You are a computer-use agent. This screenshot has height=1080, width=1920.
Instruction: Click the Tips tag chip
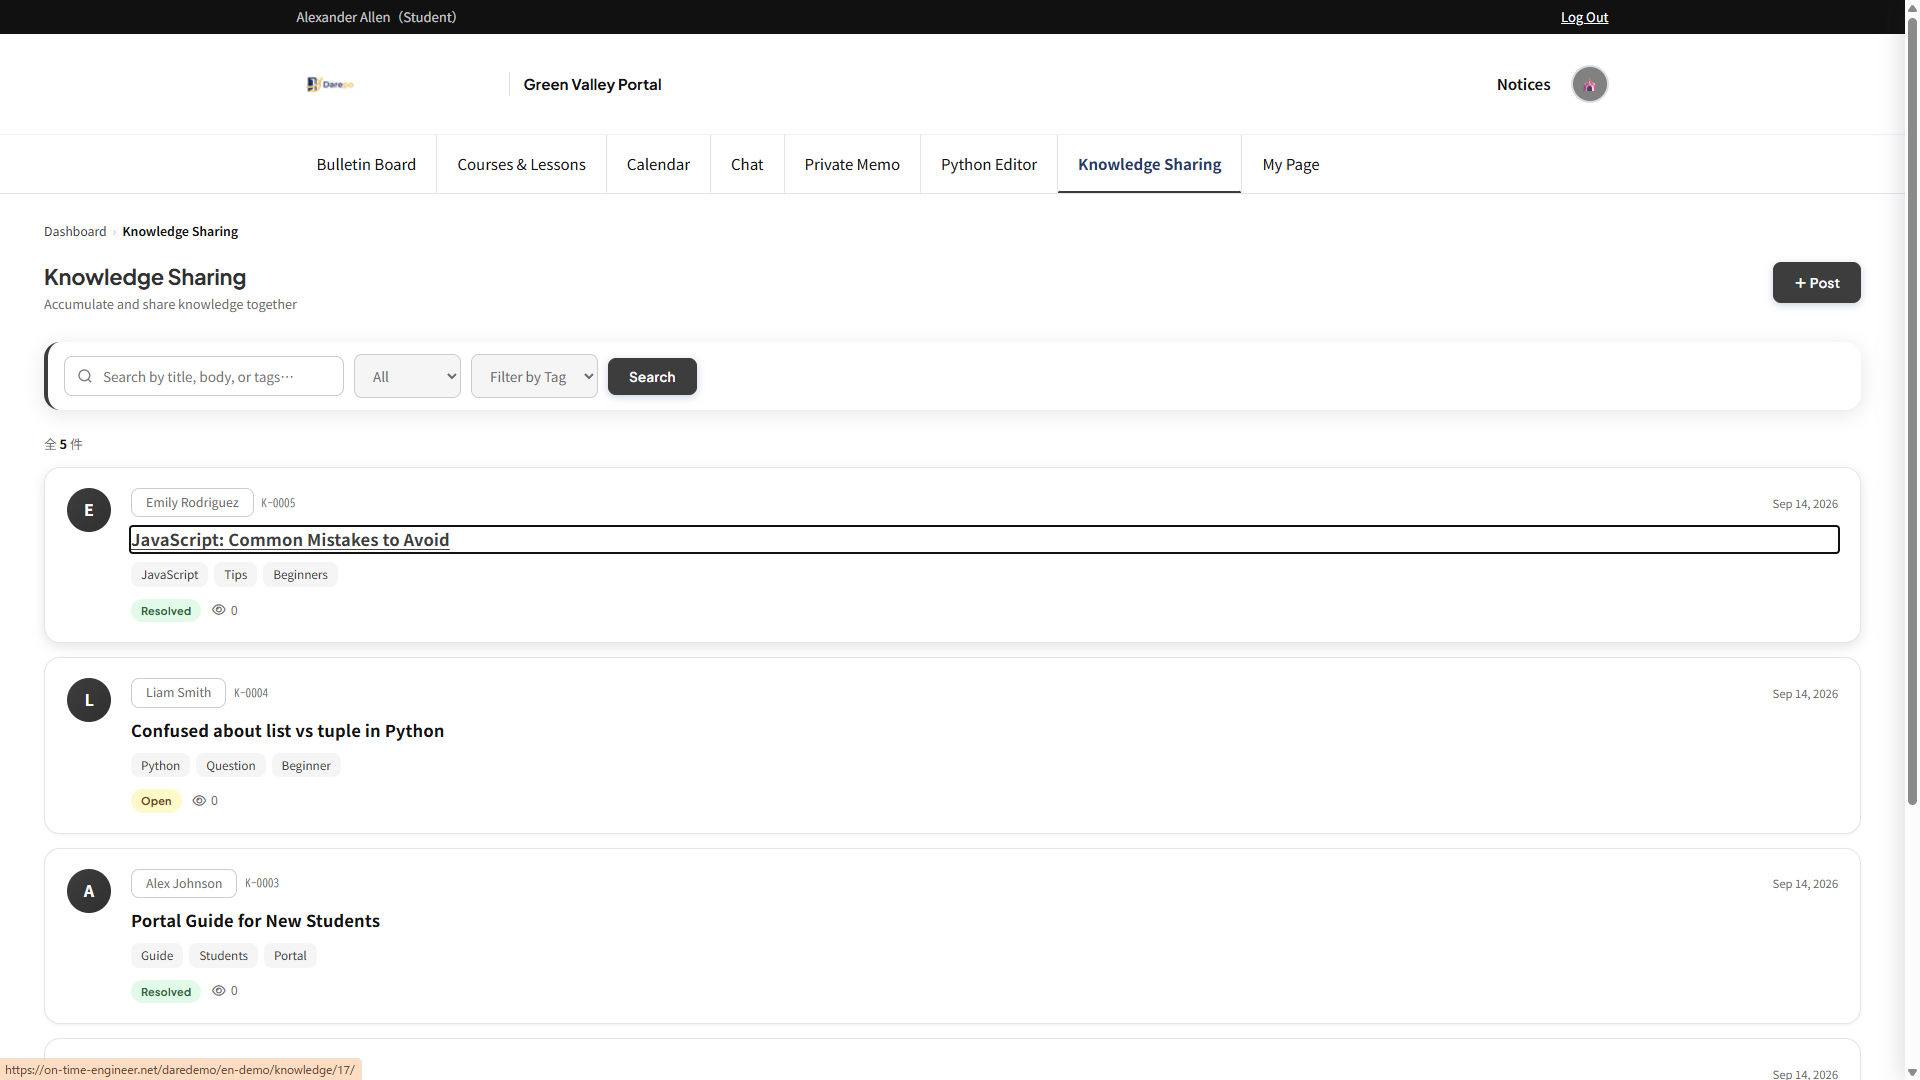coord(235,575)
